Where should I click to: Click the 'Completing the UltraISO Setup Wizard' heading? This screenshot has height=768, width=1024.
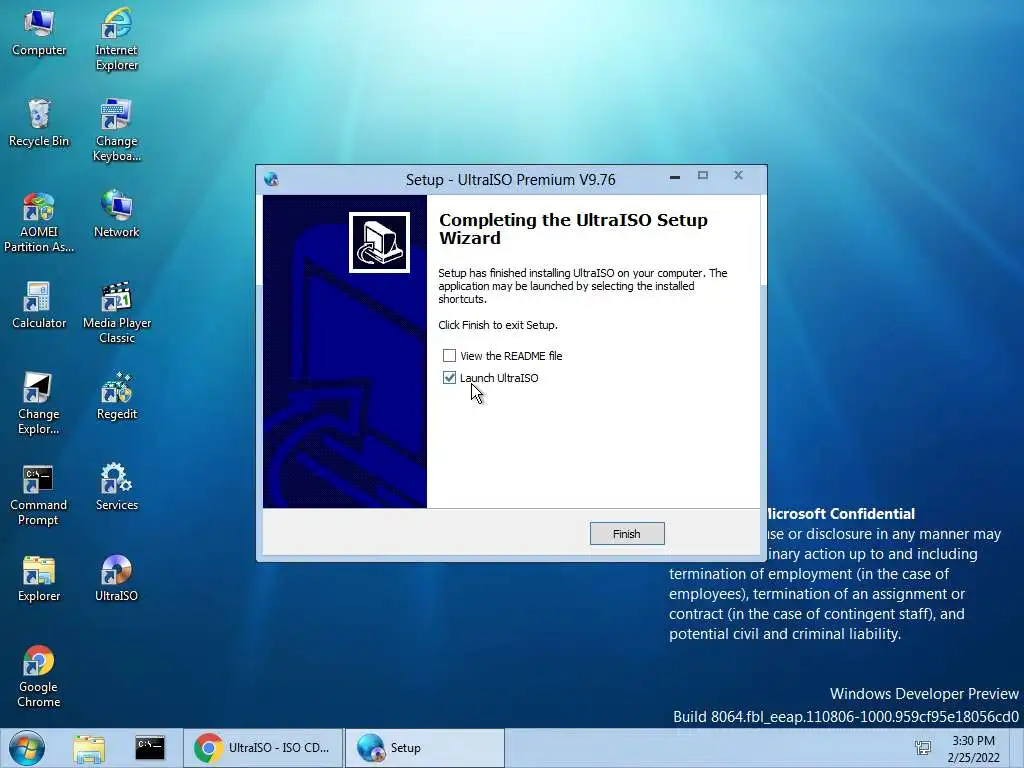tap(573, 229)
